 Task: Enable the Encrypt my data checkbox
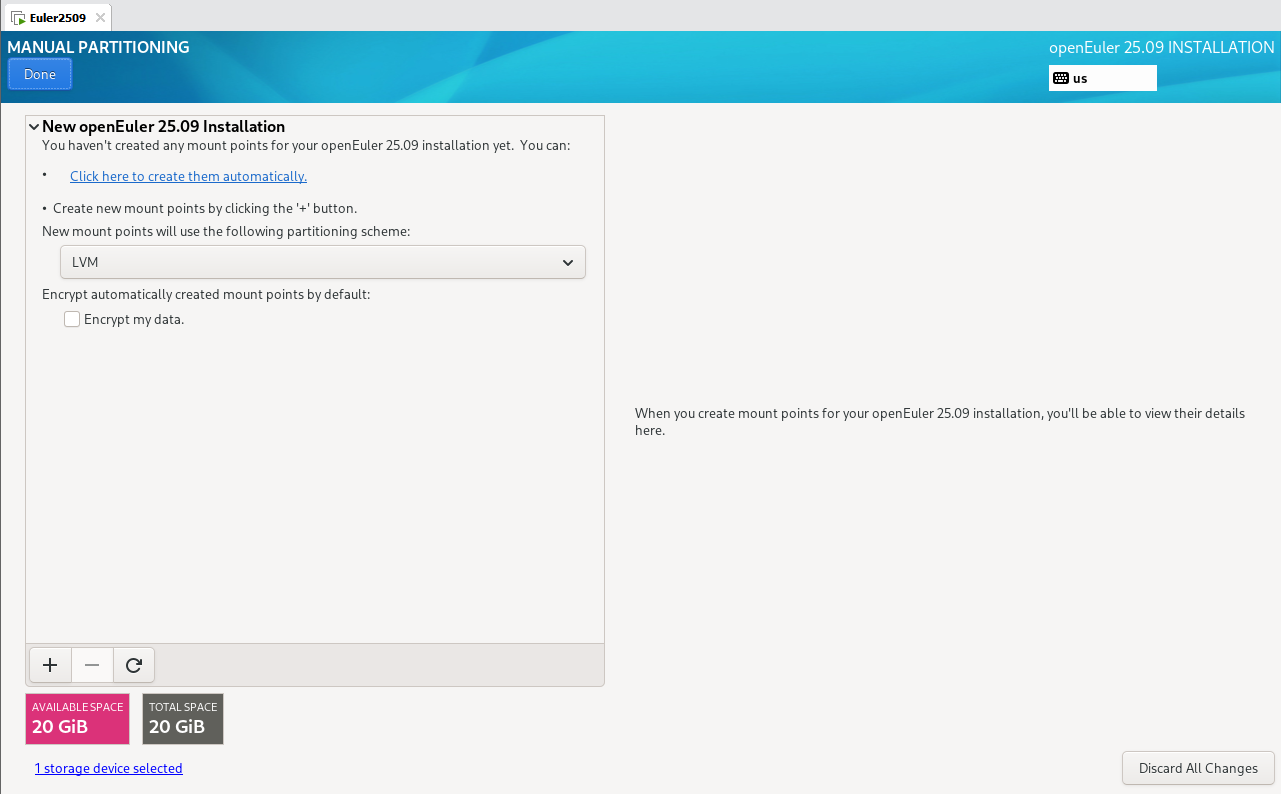pos(72,319)
